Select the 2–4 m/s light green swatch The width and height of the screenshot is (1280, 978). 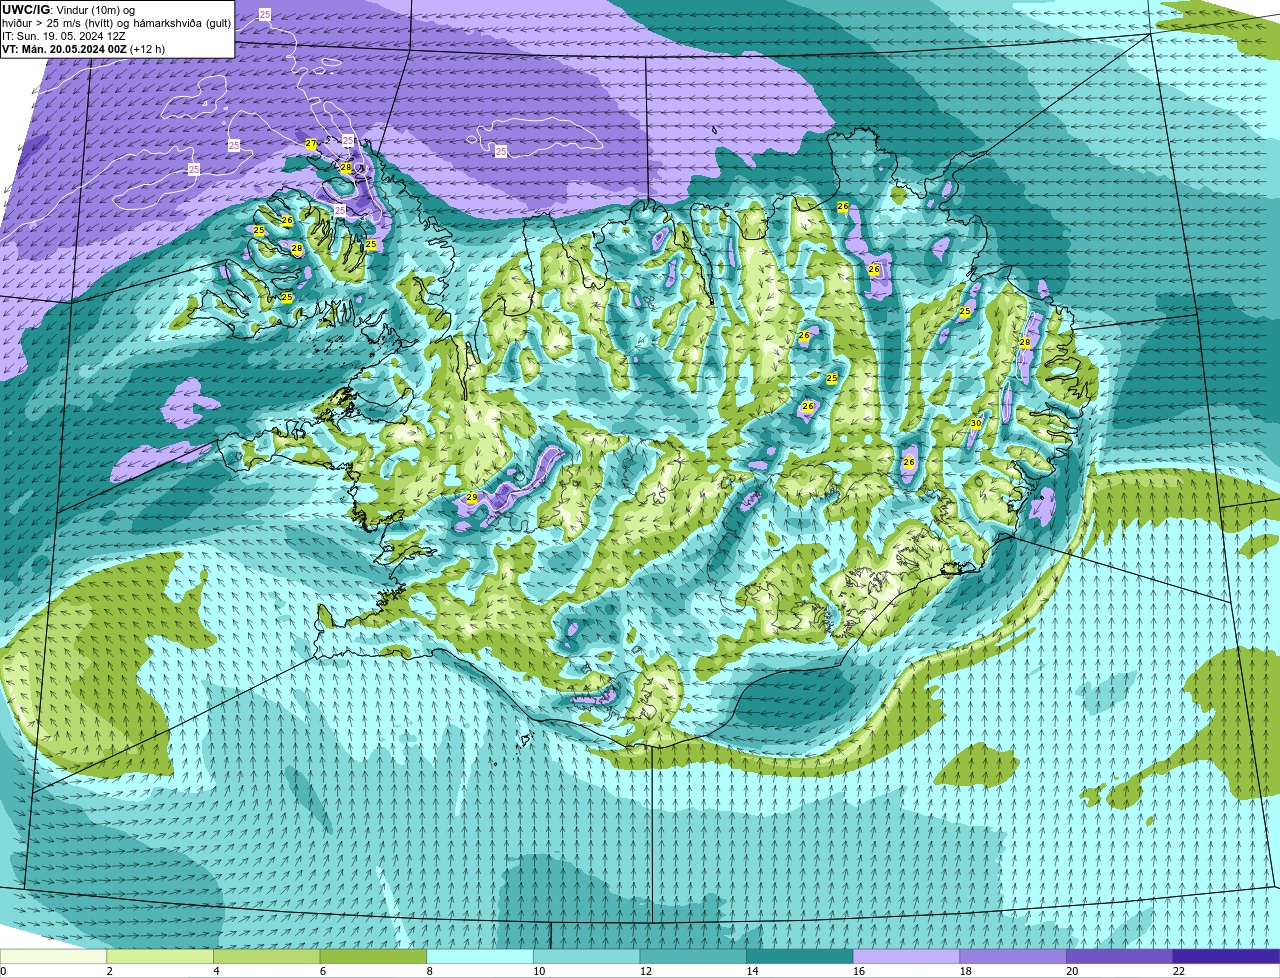click(x=160, y=957)
